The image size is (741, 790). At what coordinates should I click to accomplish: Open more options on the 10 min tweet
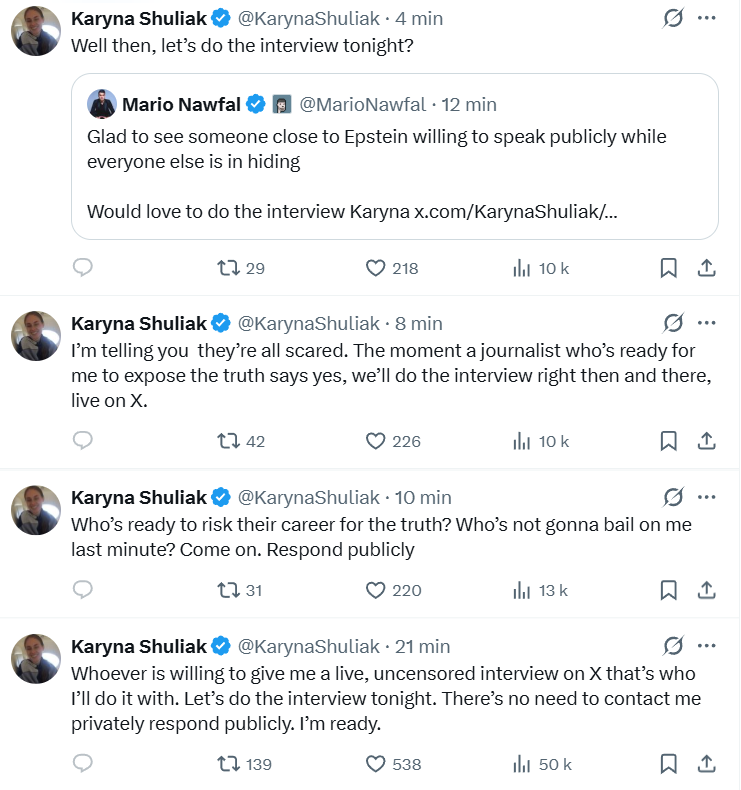(706, 497)
